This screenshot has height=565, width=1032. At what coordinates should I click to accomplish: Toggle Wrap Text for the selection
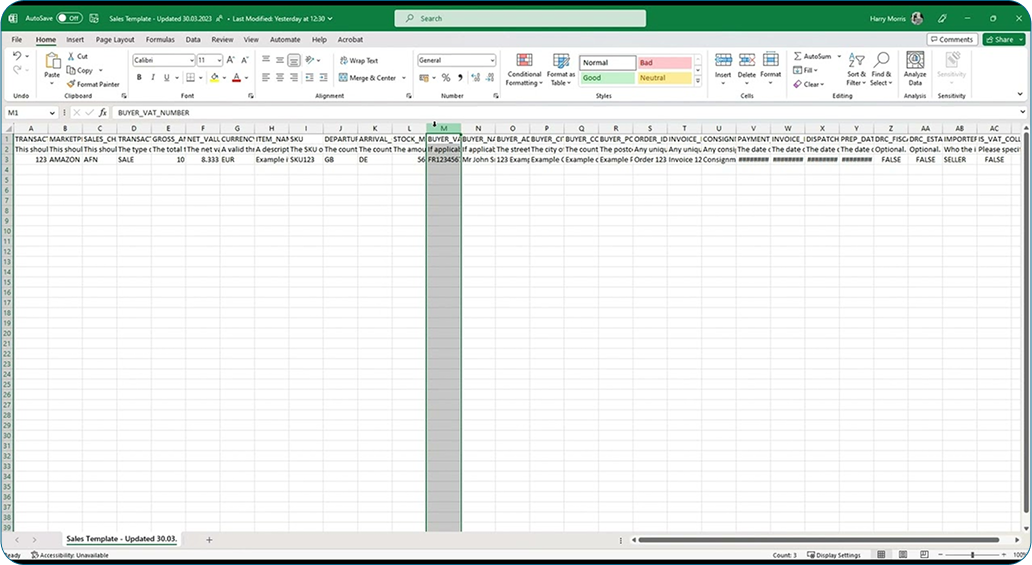[357, 61]
